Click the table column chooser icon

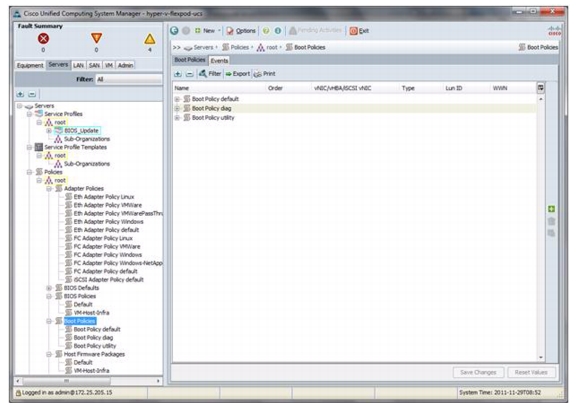pyautogui.click(x=540, y=88)
